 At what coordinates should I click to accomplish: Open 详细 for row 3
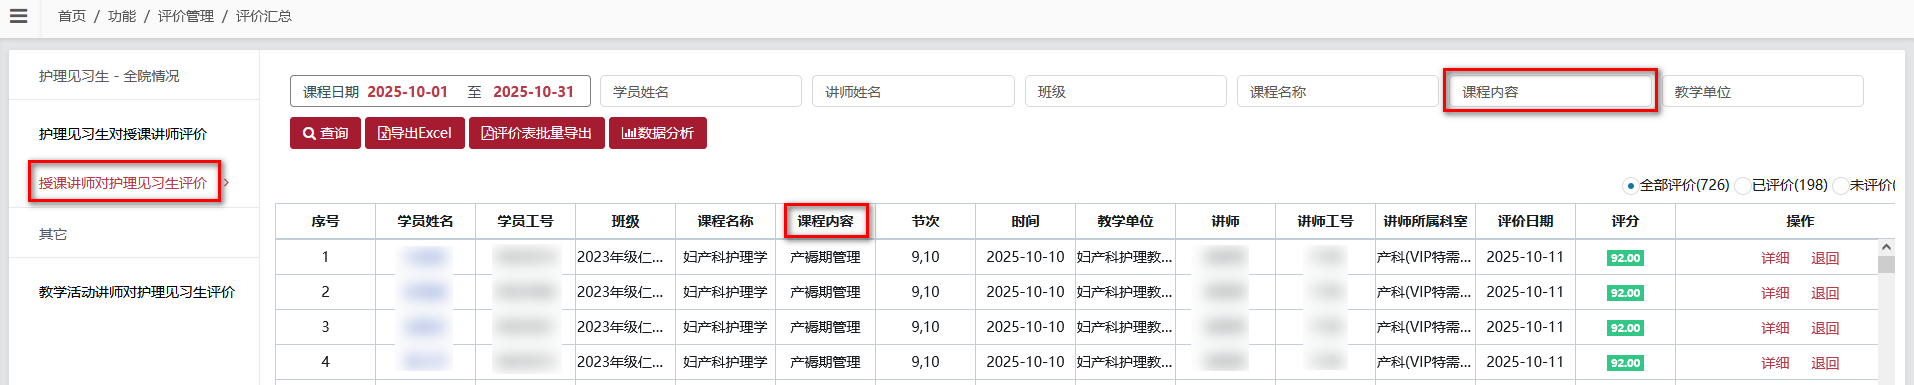pos(1775,328)
